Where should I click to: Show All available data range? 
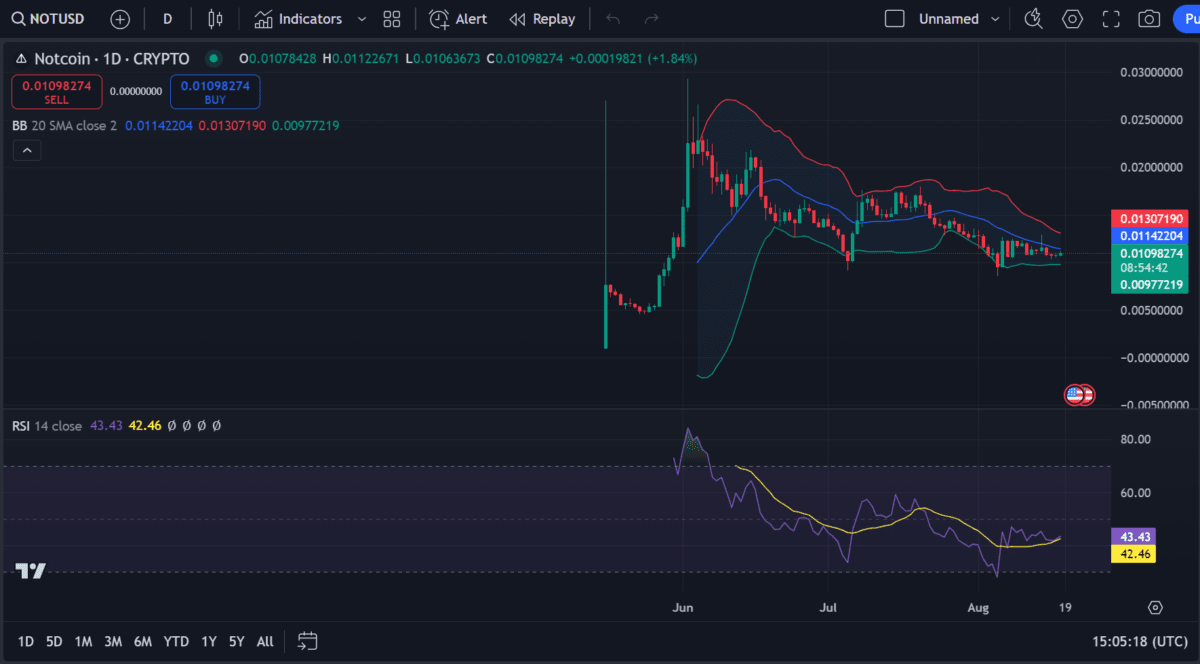(x=265, y=641)
